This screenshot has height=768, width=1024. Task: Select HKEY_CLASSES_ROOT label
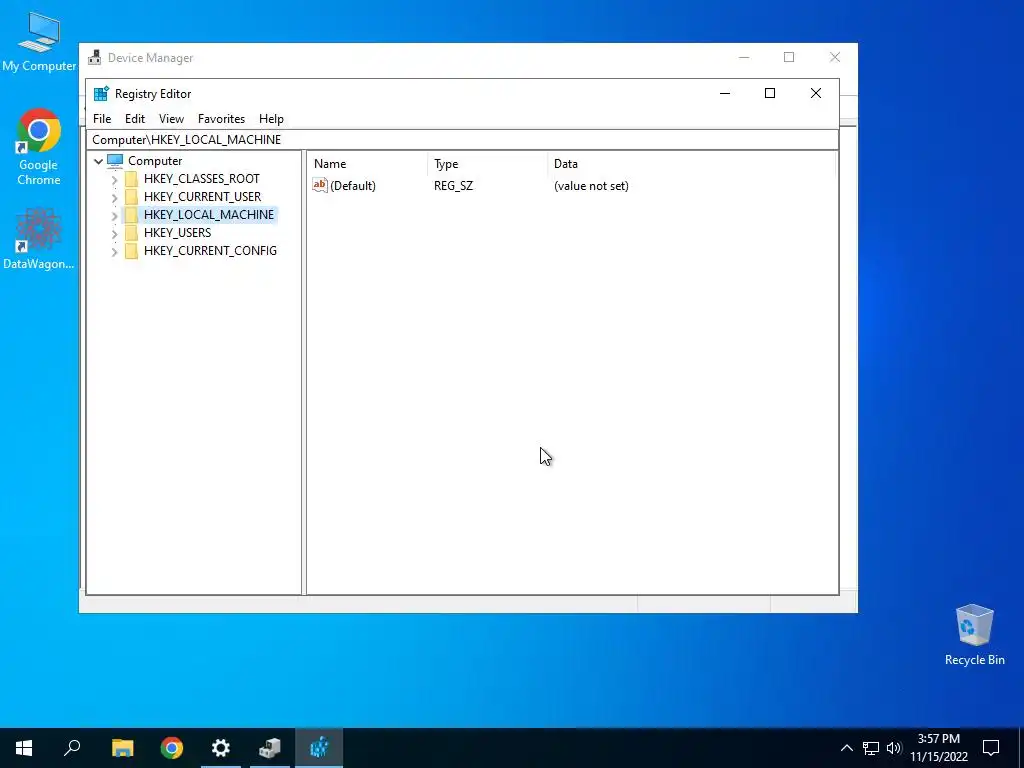tap(202, 179)
